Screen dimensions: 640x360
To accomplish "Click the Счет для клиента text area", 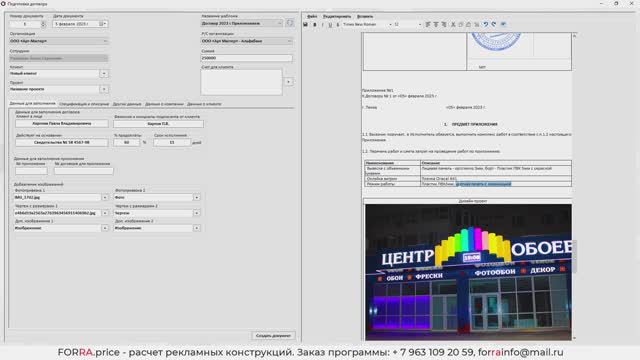I will pos(241,82).
